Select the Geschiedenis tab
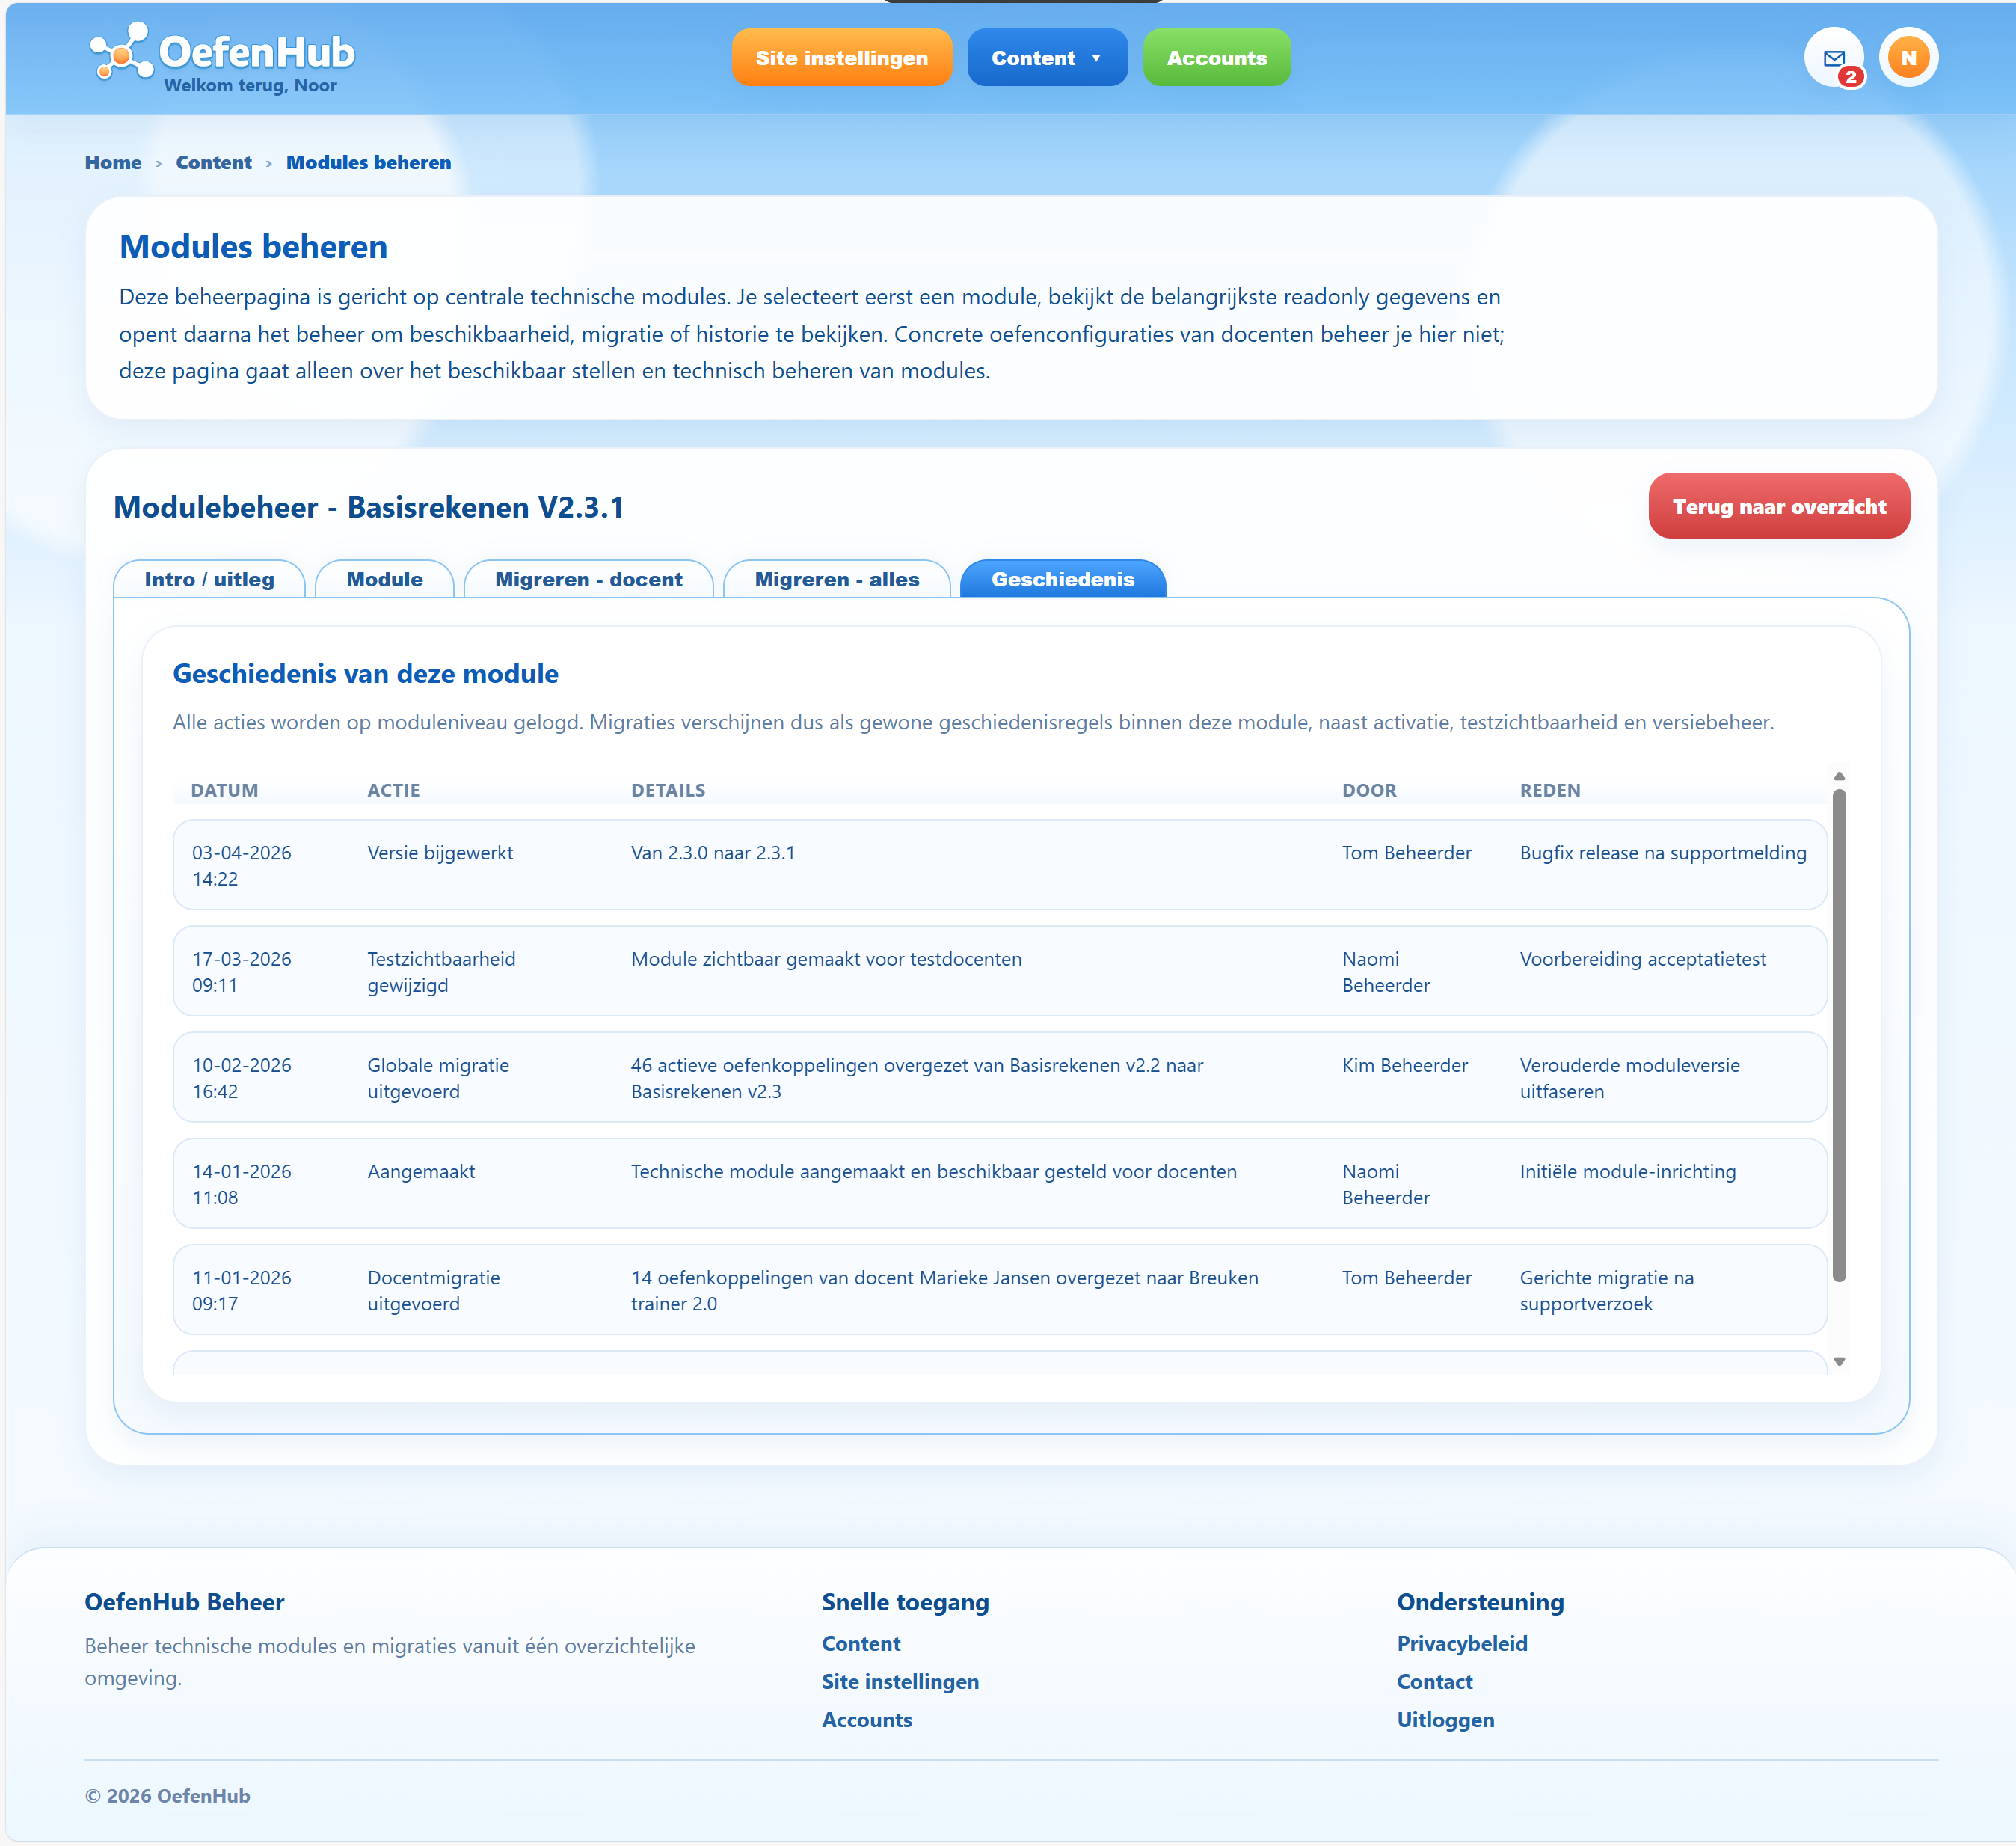Screen dimensions: 2016x1846 tap(1062, 579)
